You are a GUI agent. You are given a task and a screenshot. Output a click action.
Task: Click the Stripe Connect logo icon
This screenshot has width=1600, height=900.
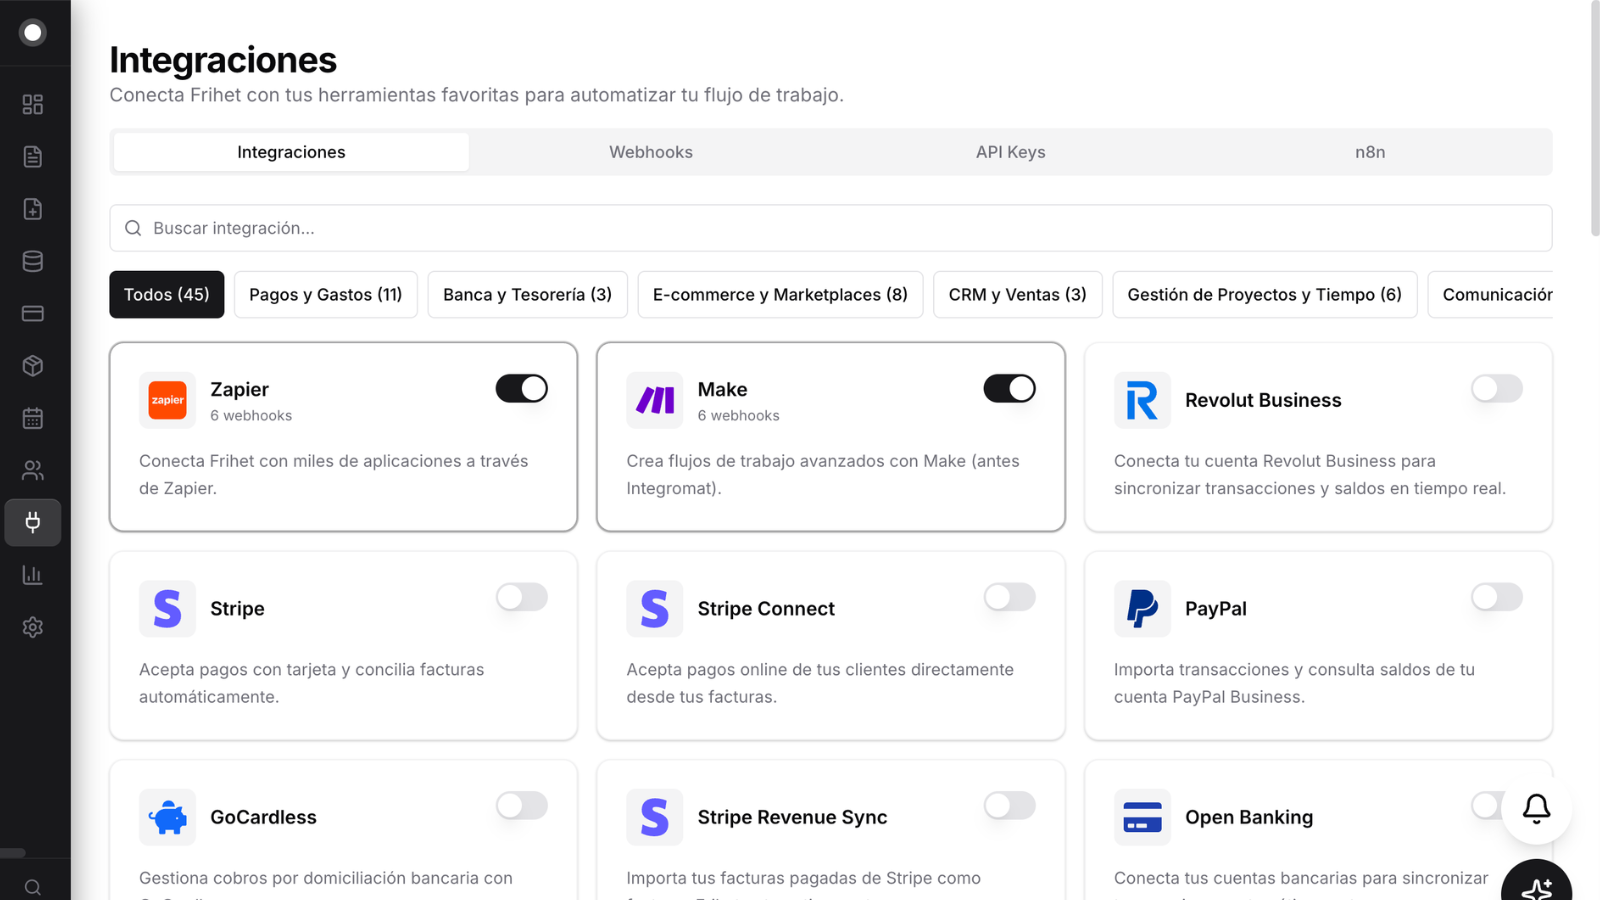655,609
